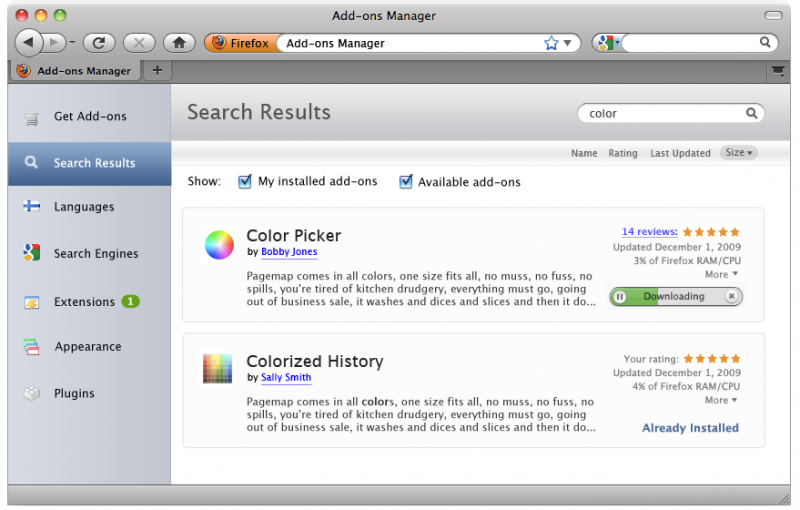Click the Downloading progress bar
Screen dimensions: 800x510
tap(676, 296)
